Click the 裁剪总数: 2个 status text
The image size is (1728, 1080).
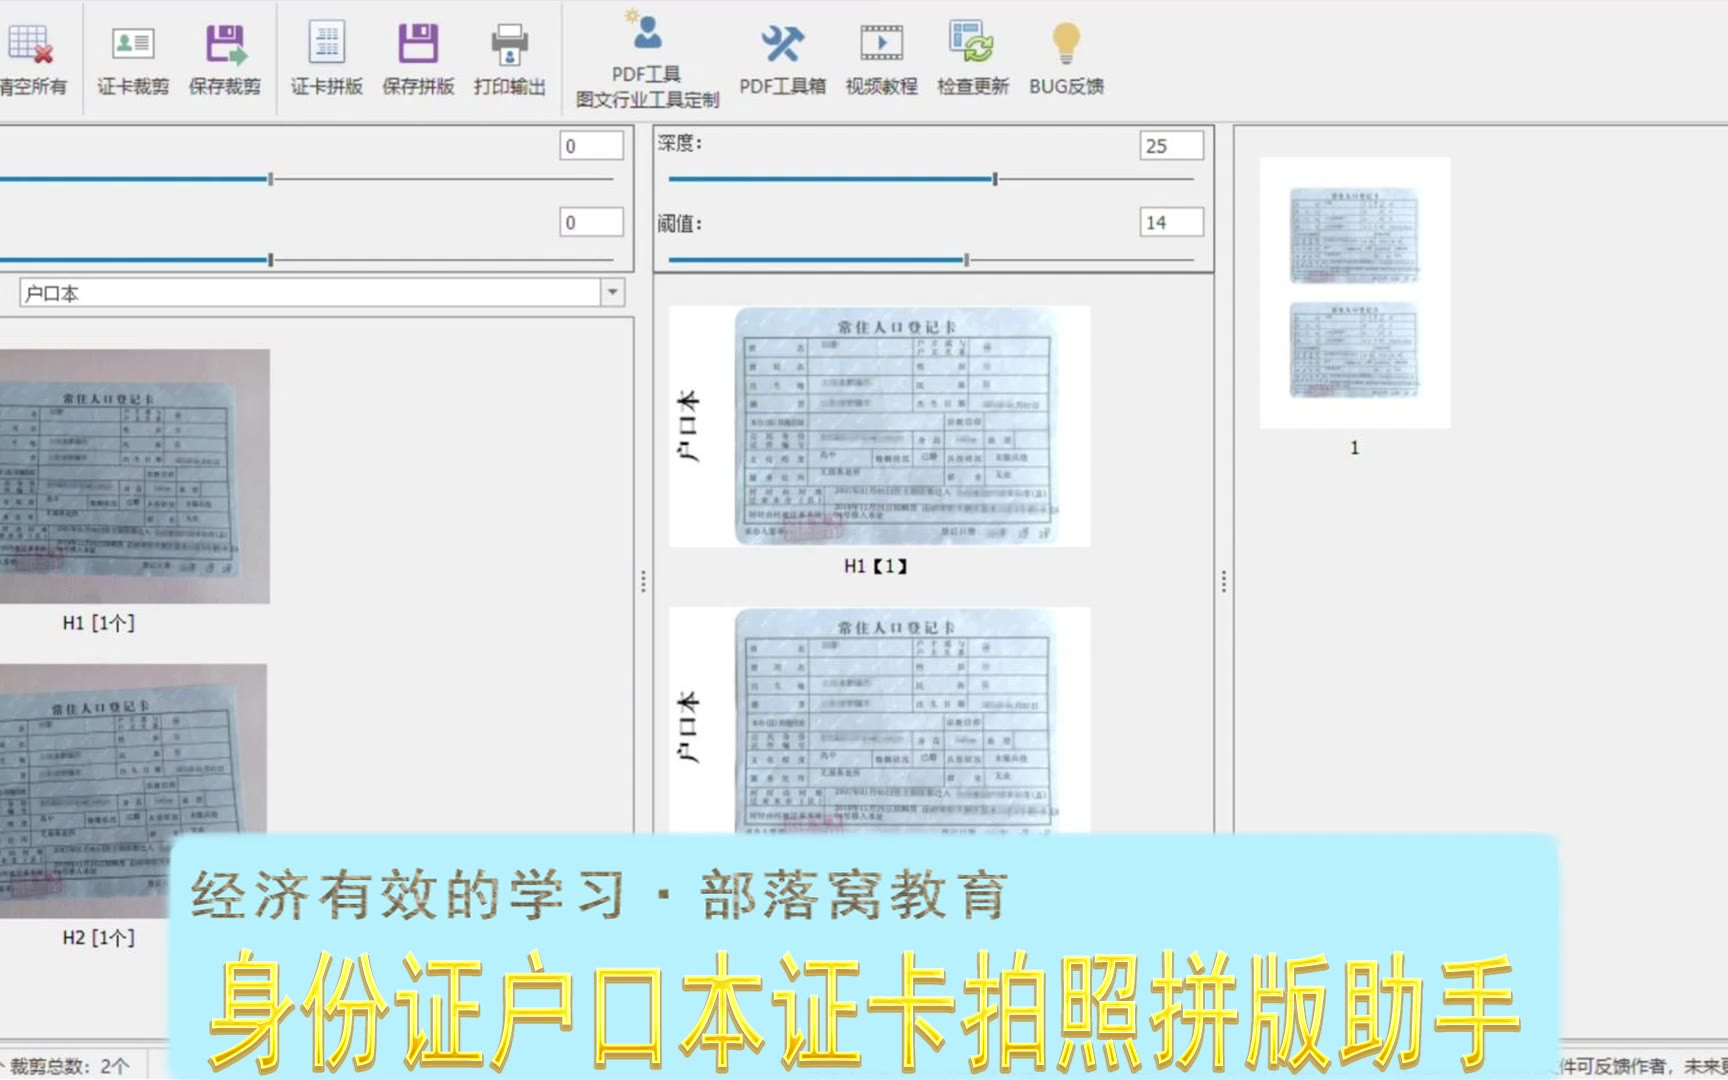(x=69, y=1066)
